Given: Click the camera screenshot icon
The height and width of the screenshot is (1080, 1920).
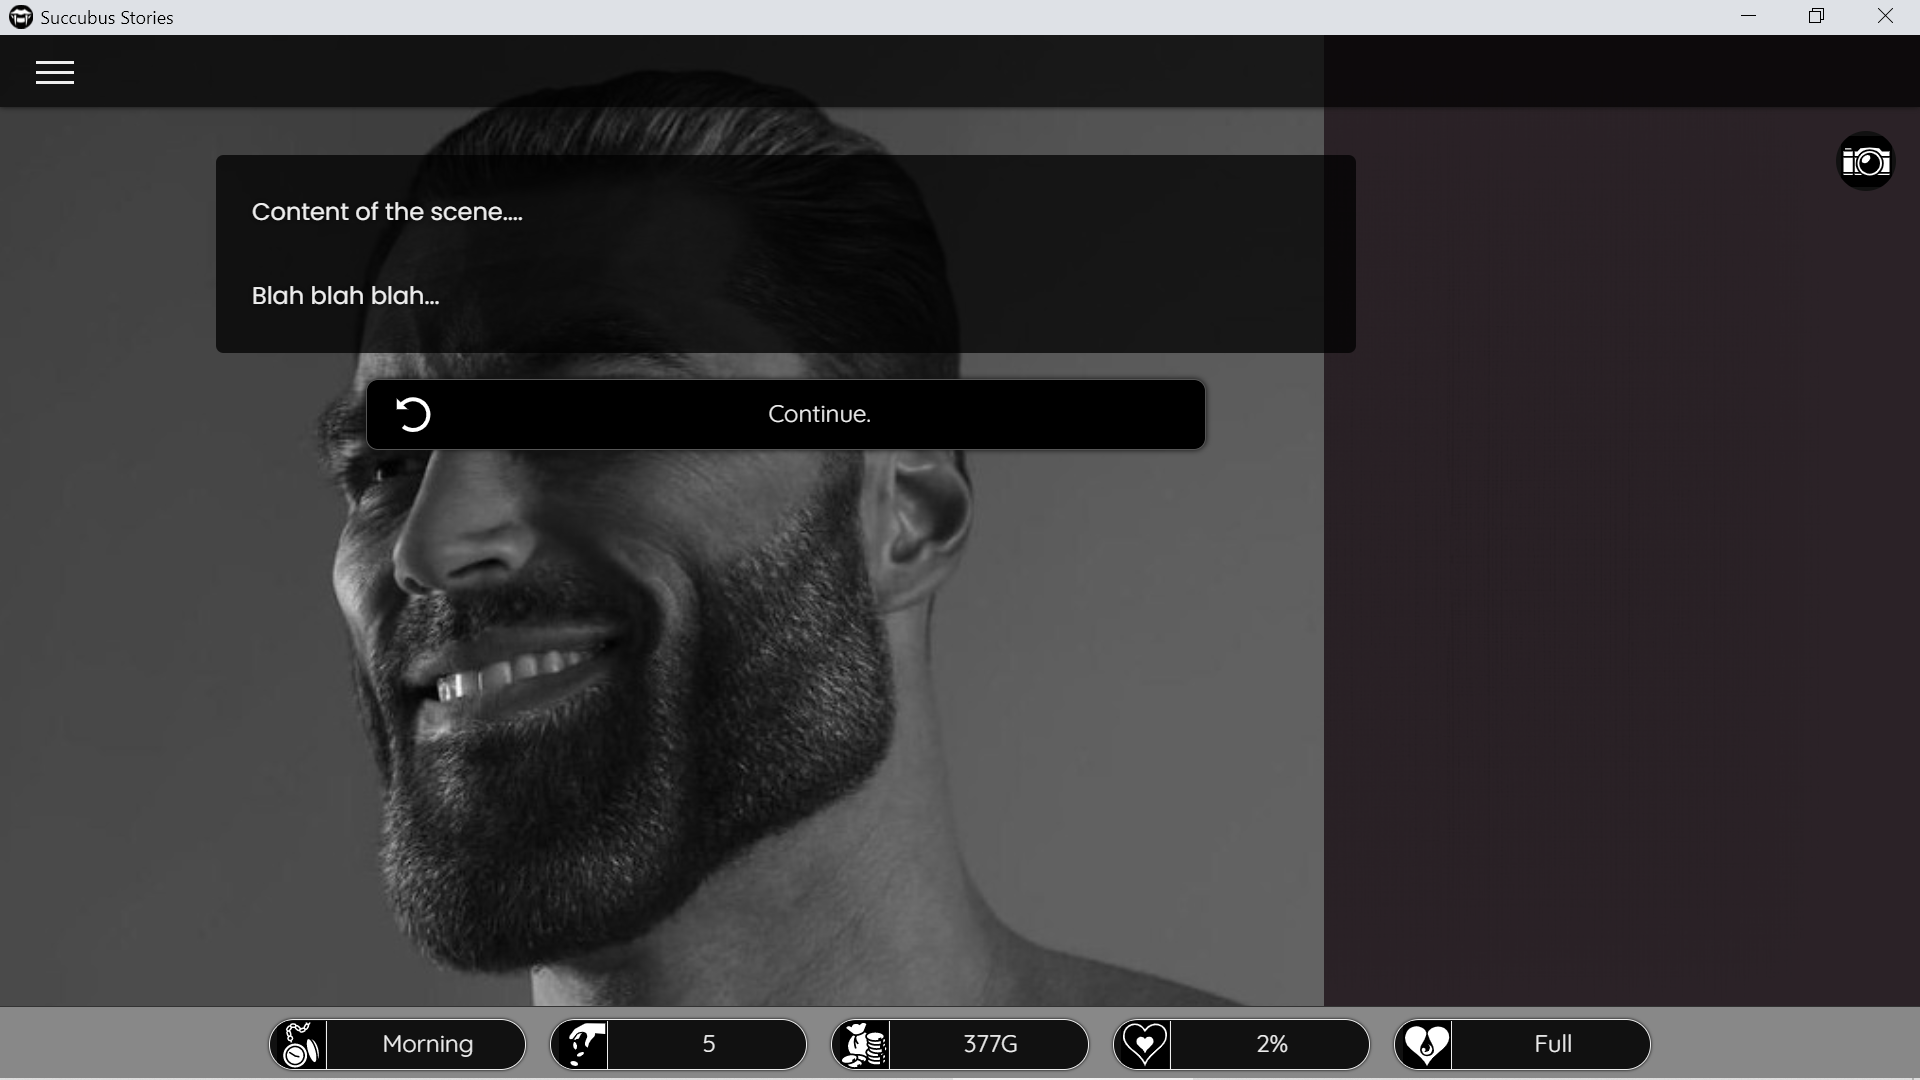Looking at the screenshot, I should point(1866,161).
